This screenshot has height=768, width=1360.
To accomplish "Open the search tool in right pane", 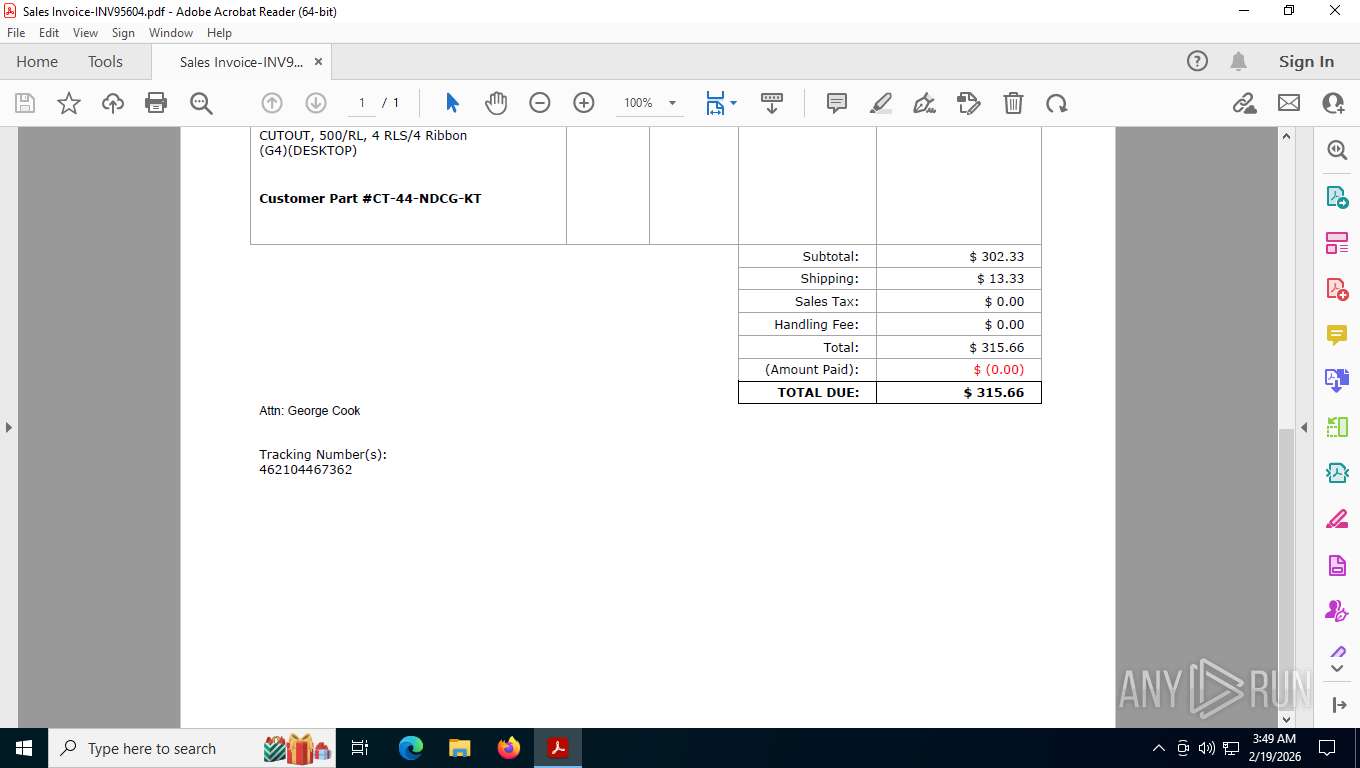I will point(1337,150).
